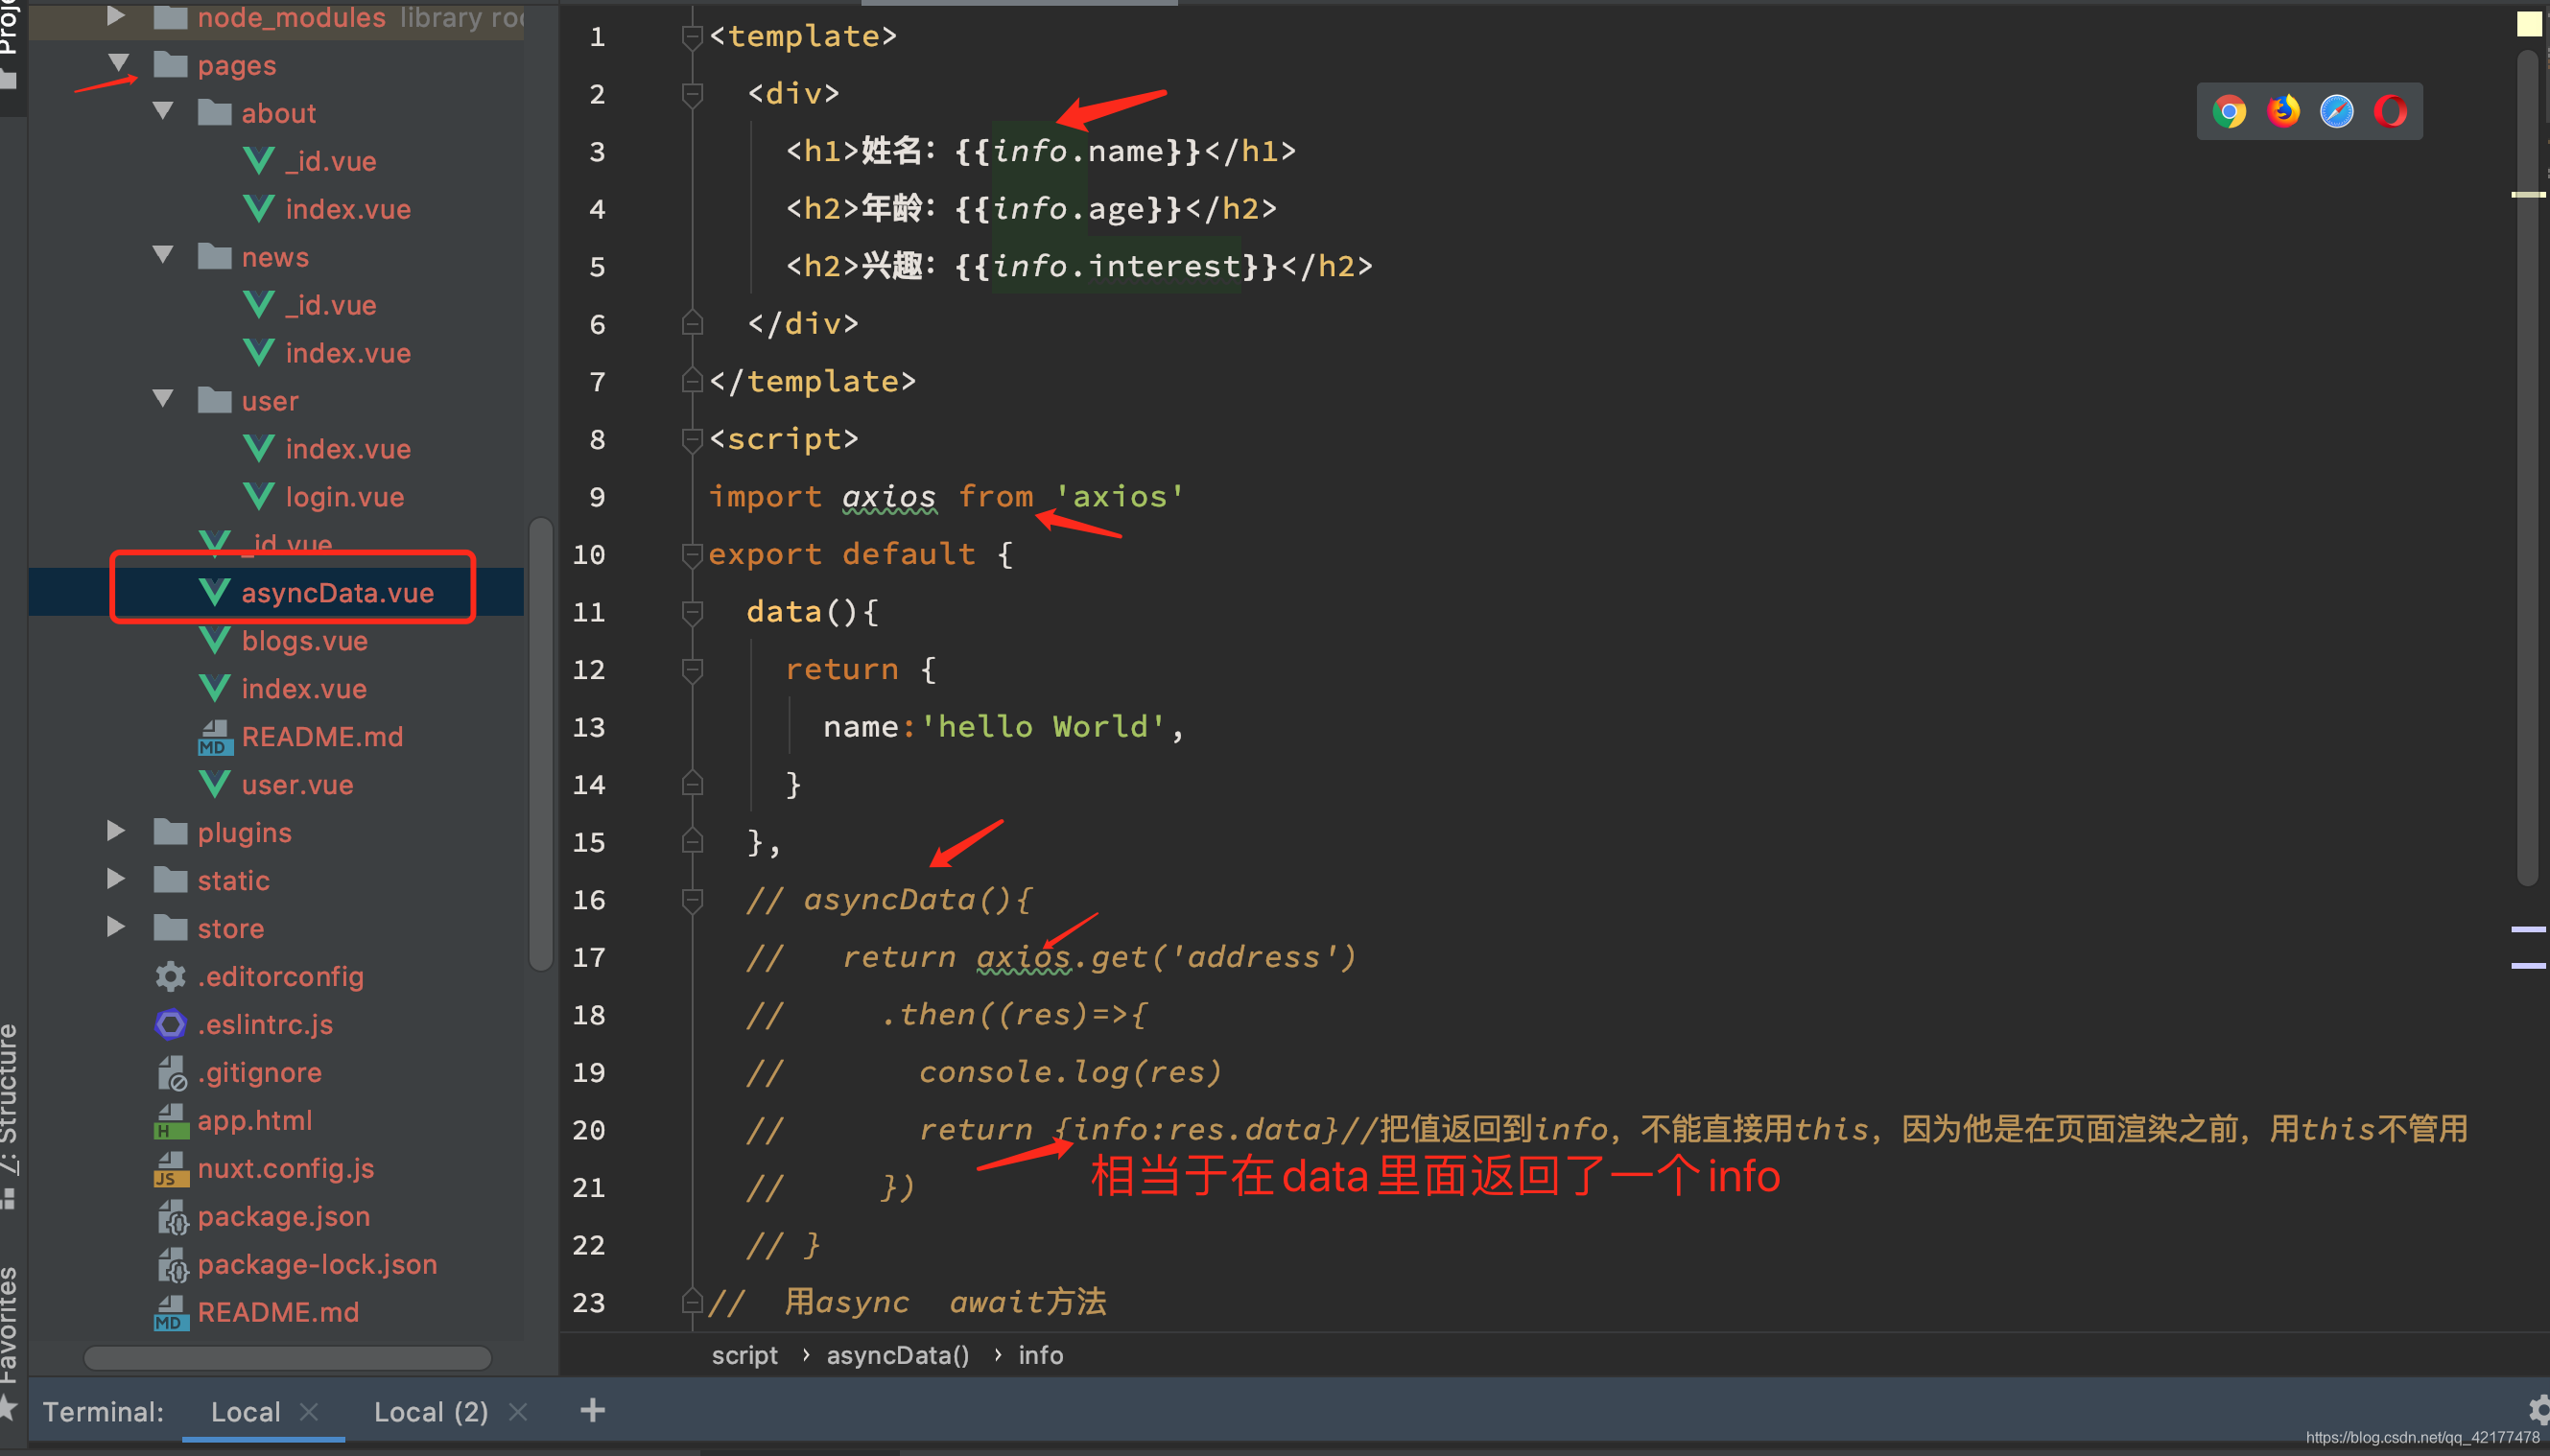This screenshot has height=1456, width=2550.
Task: Select asyncData.vue in project tree
Action: point(337,592)
